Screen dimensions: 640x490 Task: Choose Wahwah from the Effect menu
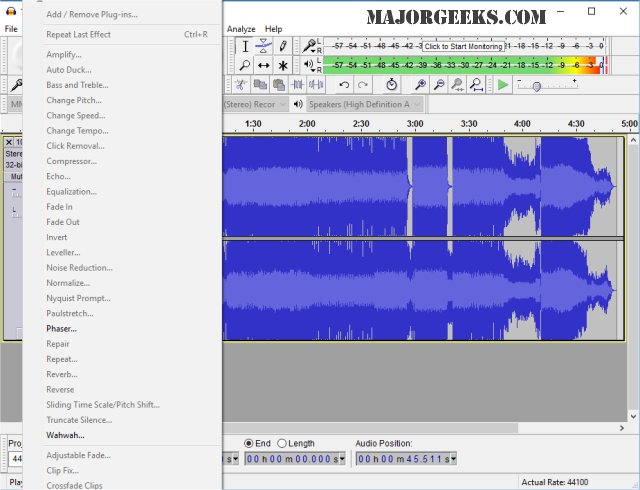pos(65,435)
